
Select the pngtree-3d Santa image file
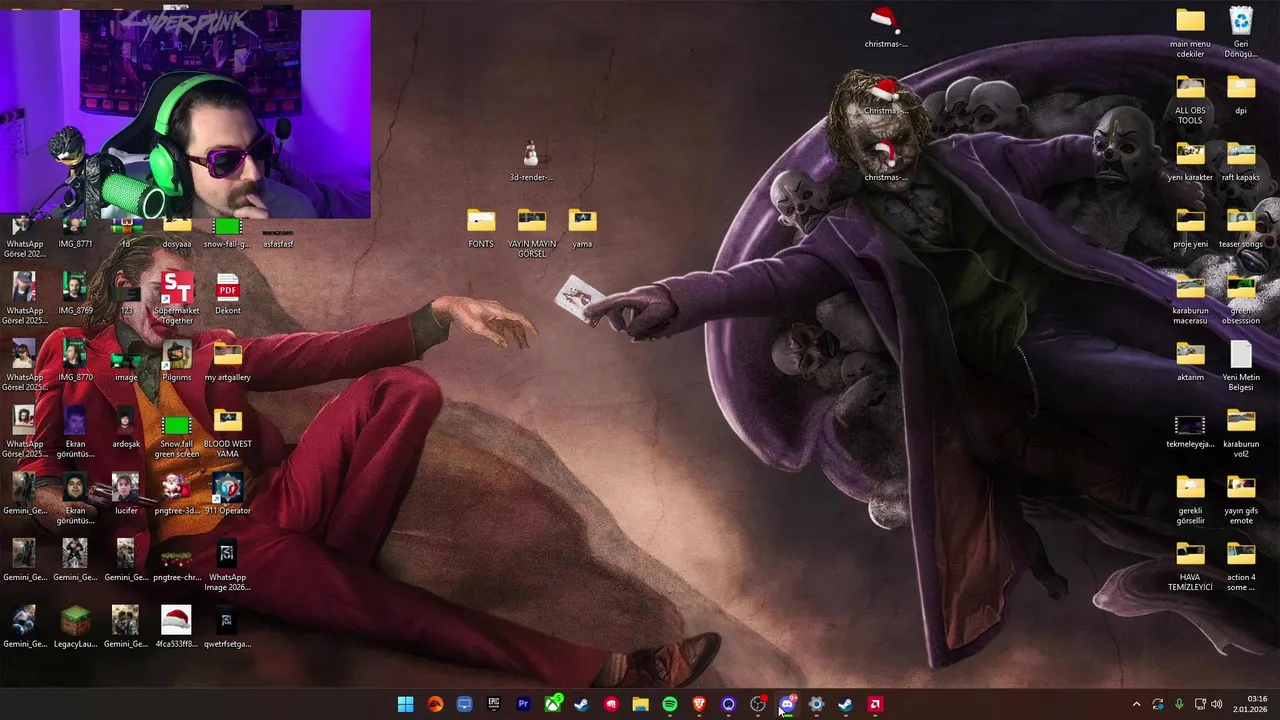176,495
